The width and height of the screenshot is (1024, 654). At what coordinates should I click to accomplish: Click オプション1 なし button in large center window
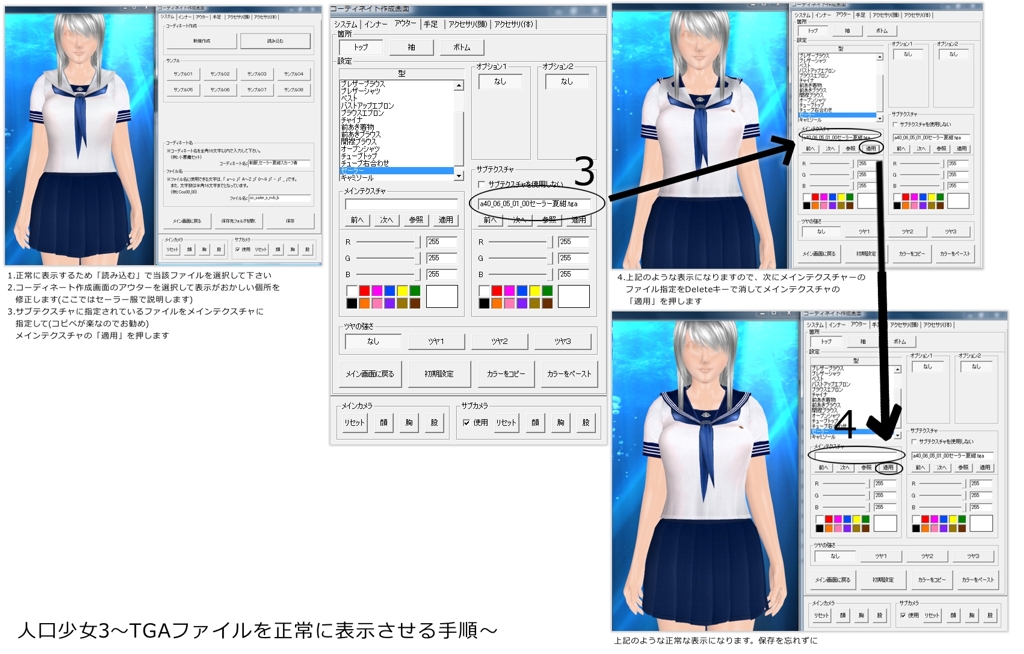[x=500, y=82]
